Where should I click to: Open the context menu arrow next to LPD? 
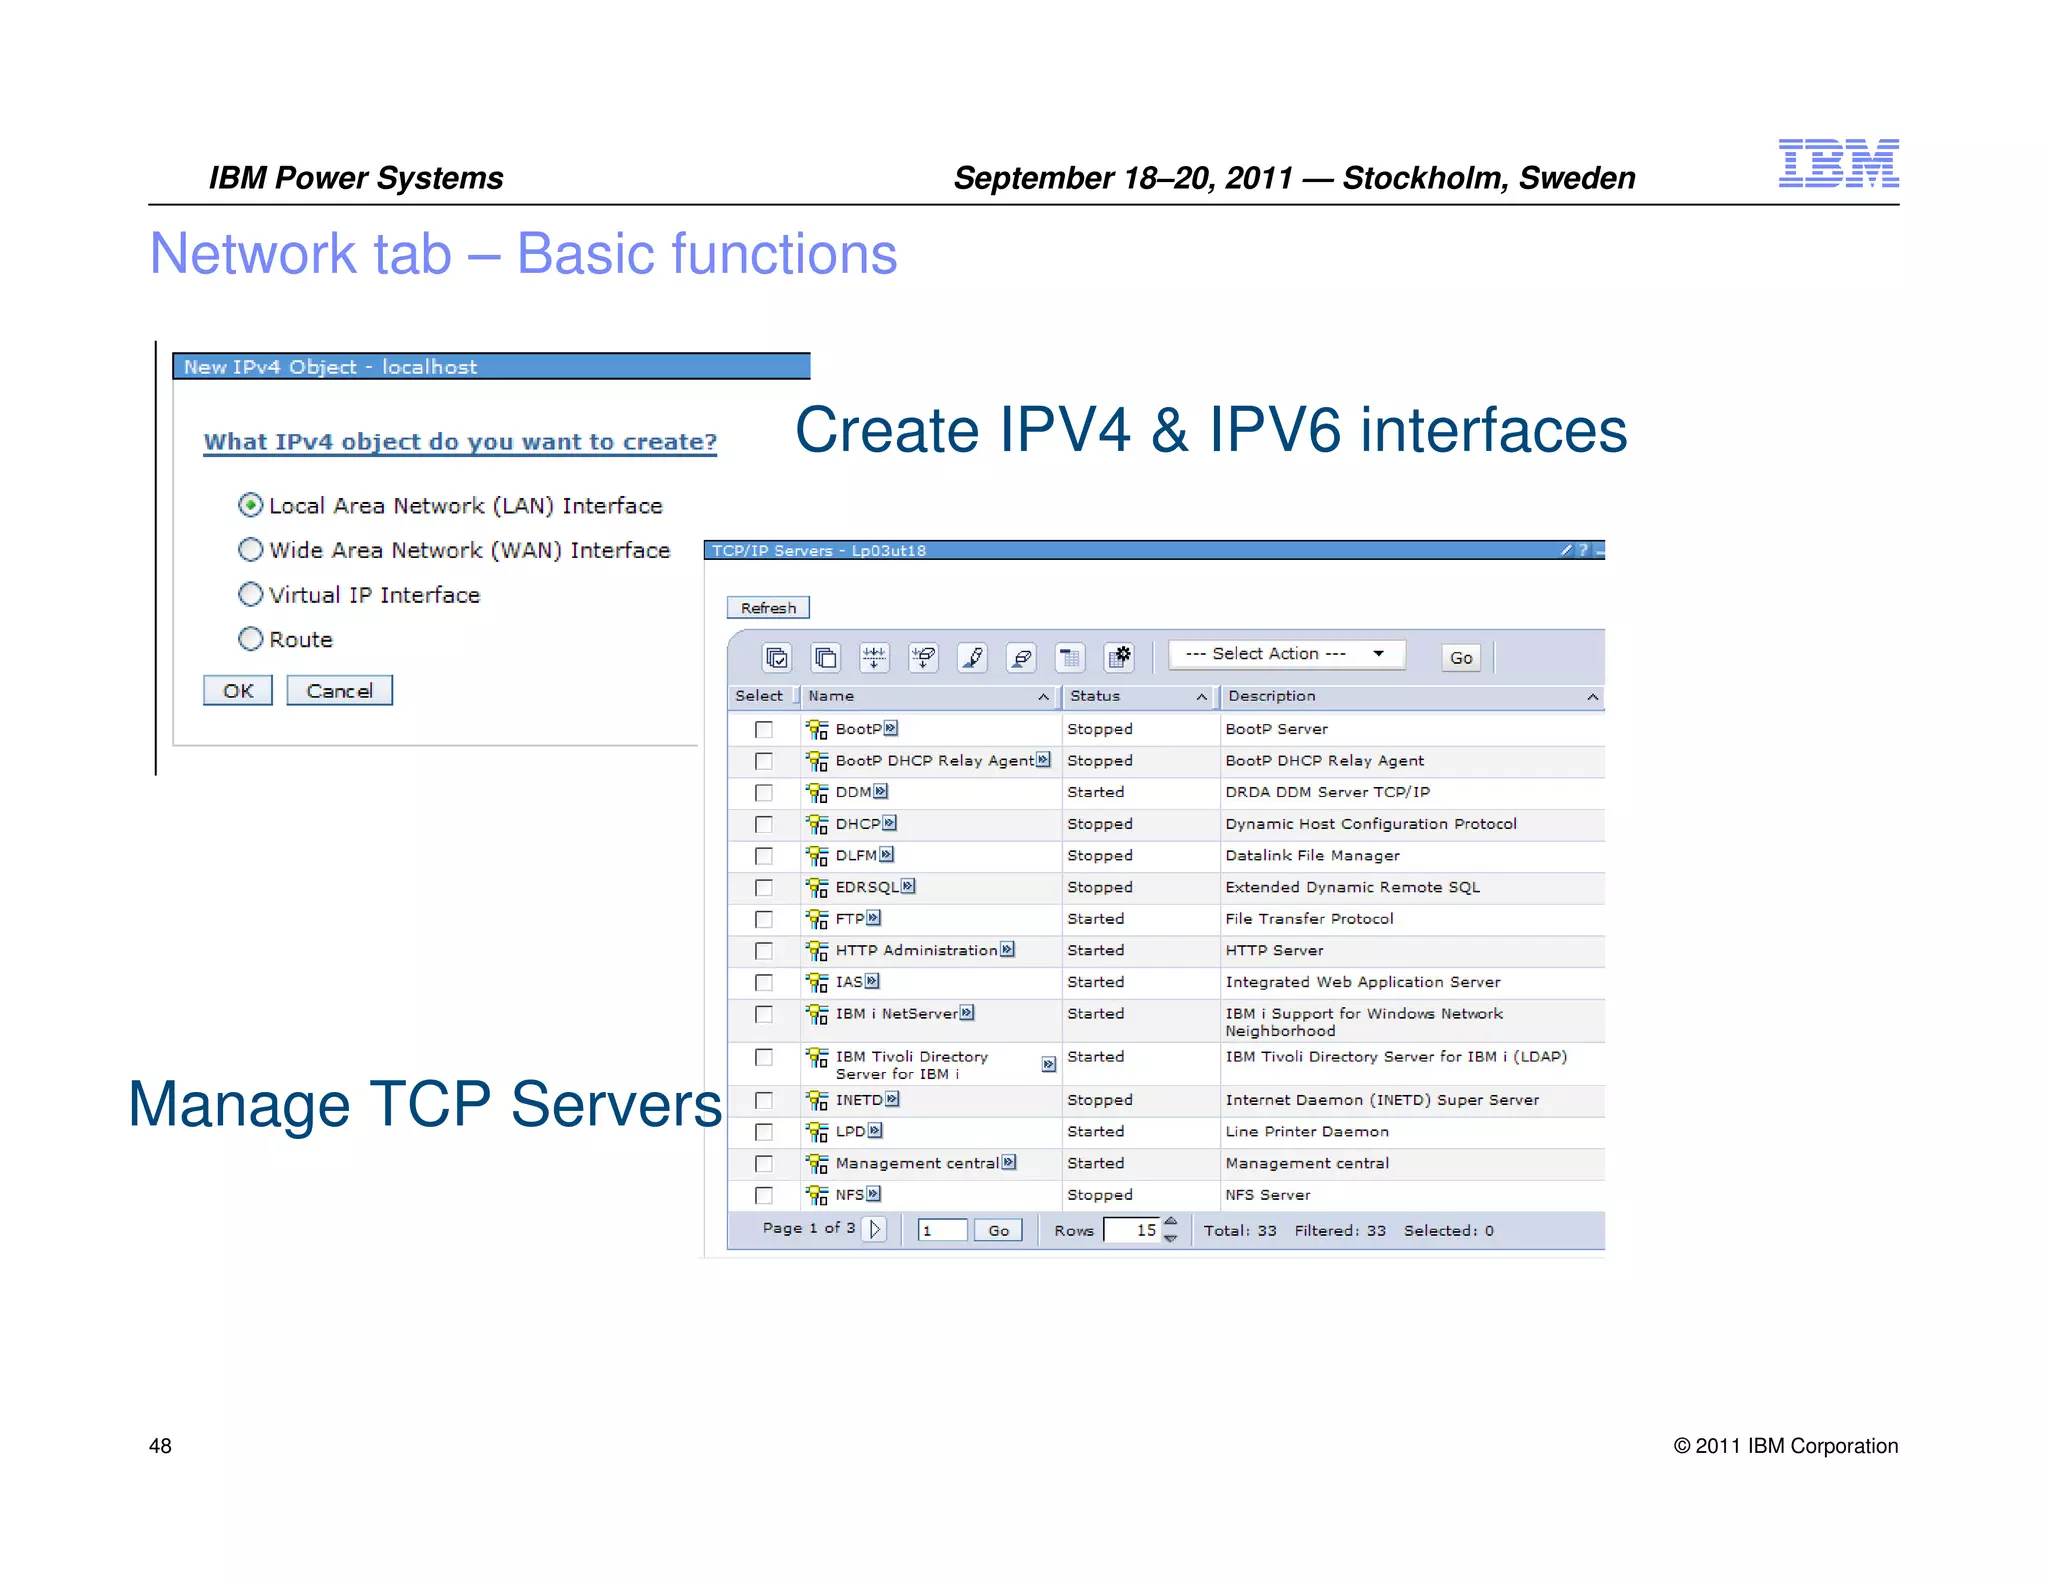[x=876, y=1131]
